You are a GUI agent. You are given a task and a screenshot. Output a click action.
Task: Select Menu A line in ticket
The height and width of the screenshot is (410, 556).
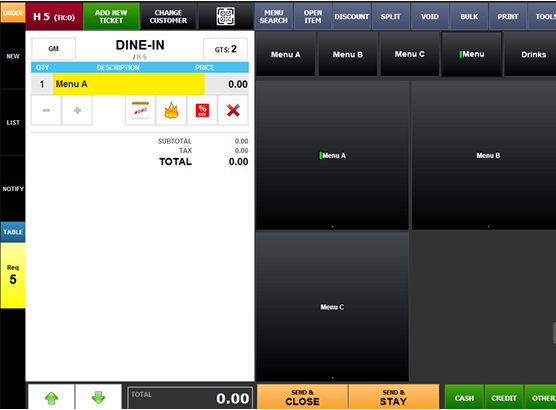(x=140, y=84)
